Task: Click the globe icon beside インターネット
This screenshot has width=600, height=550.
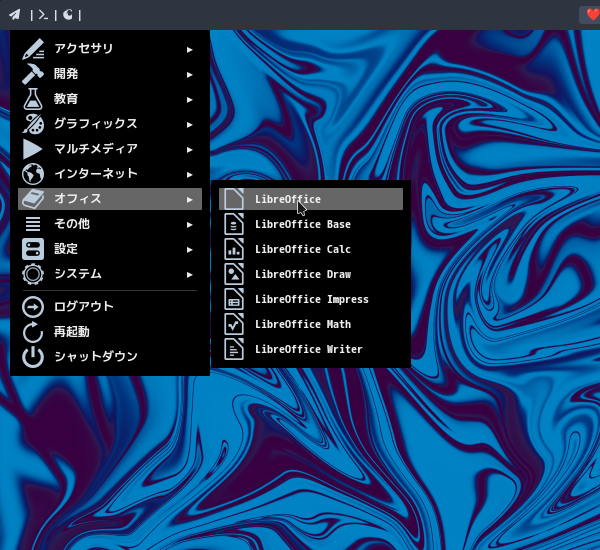Action: pyautogui.click(x=33, y=174)
